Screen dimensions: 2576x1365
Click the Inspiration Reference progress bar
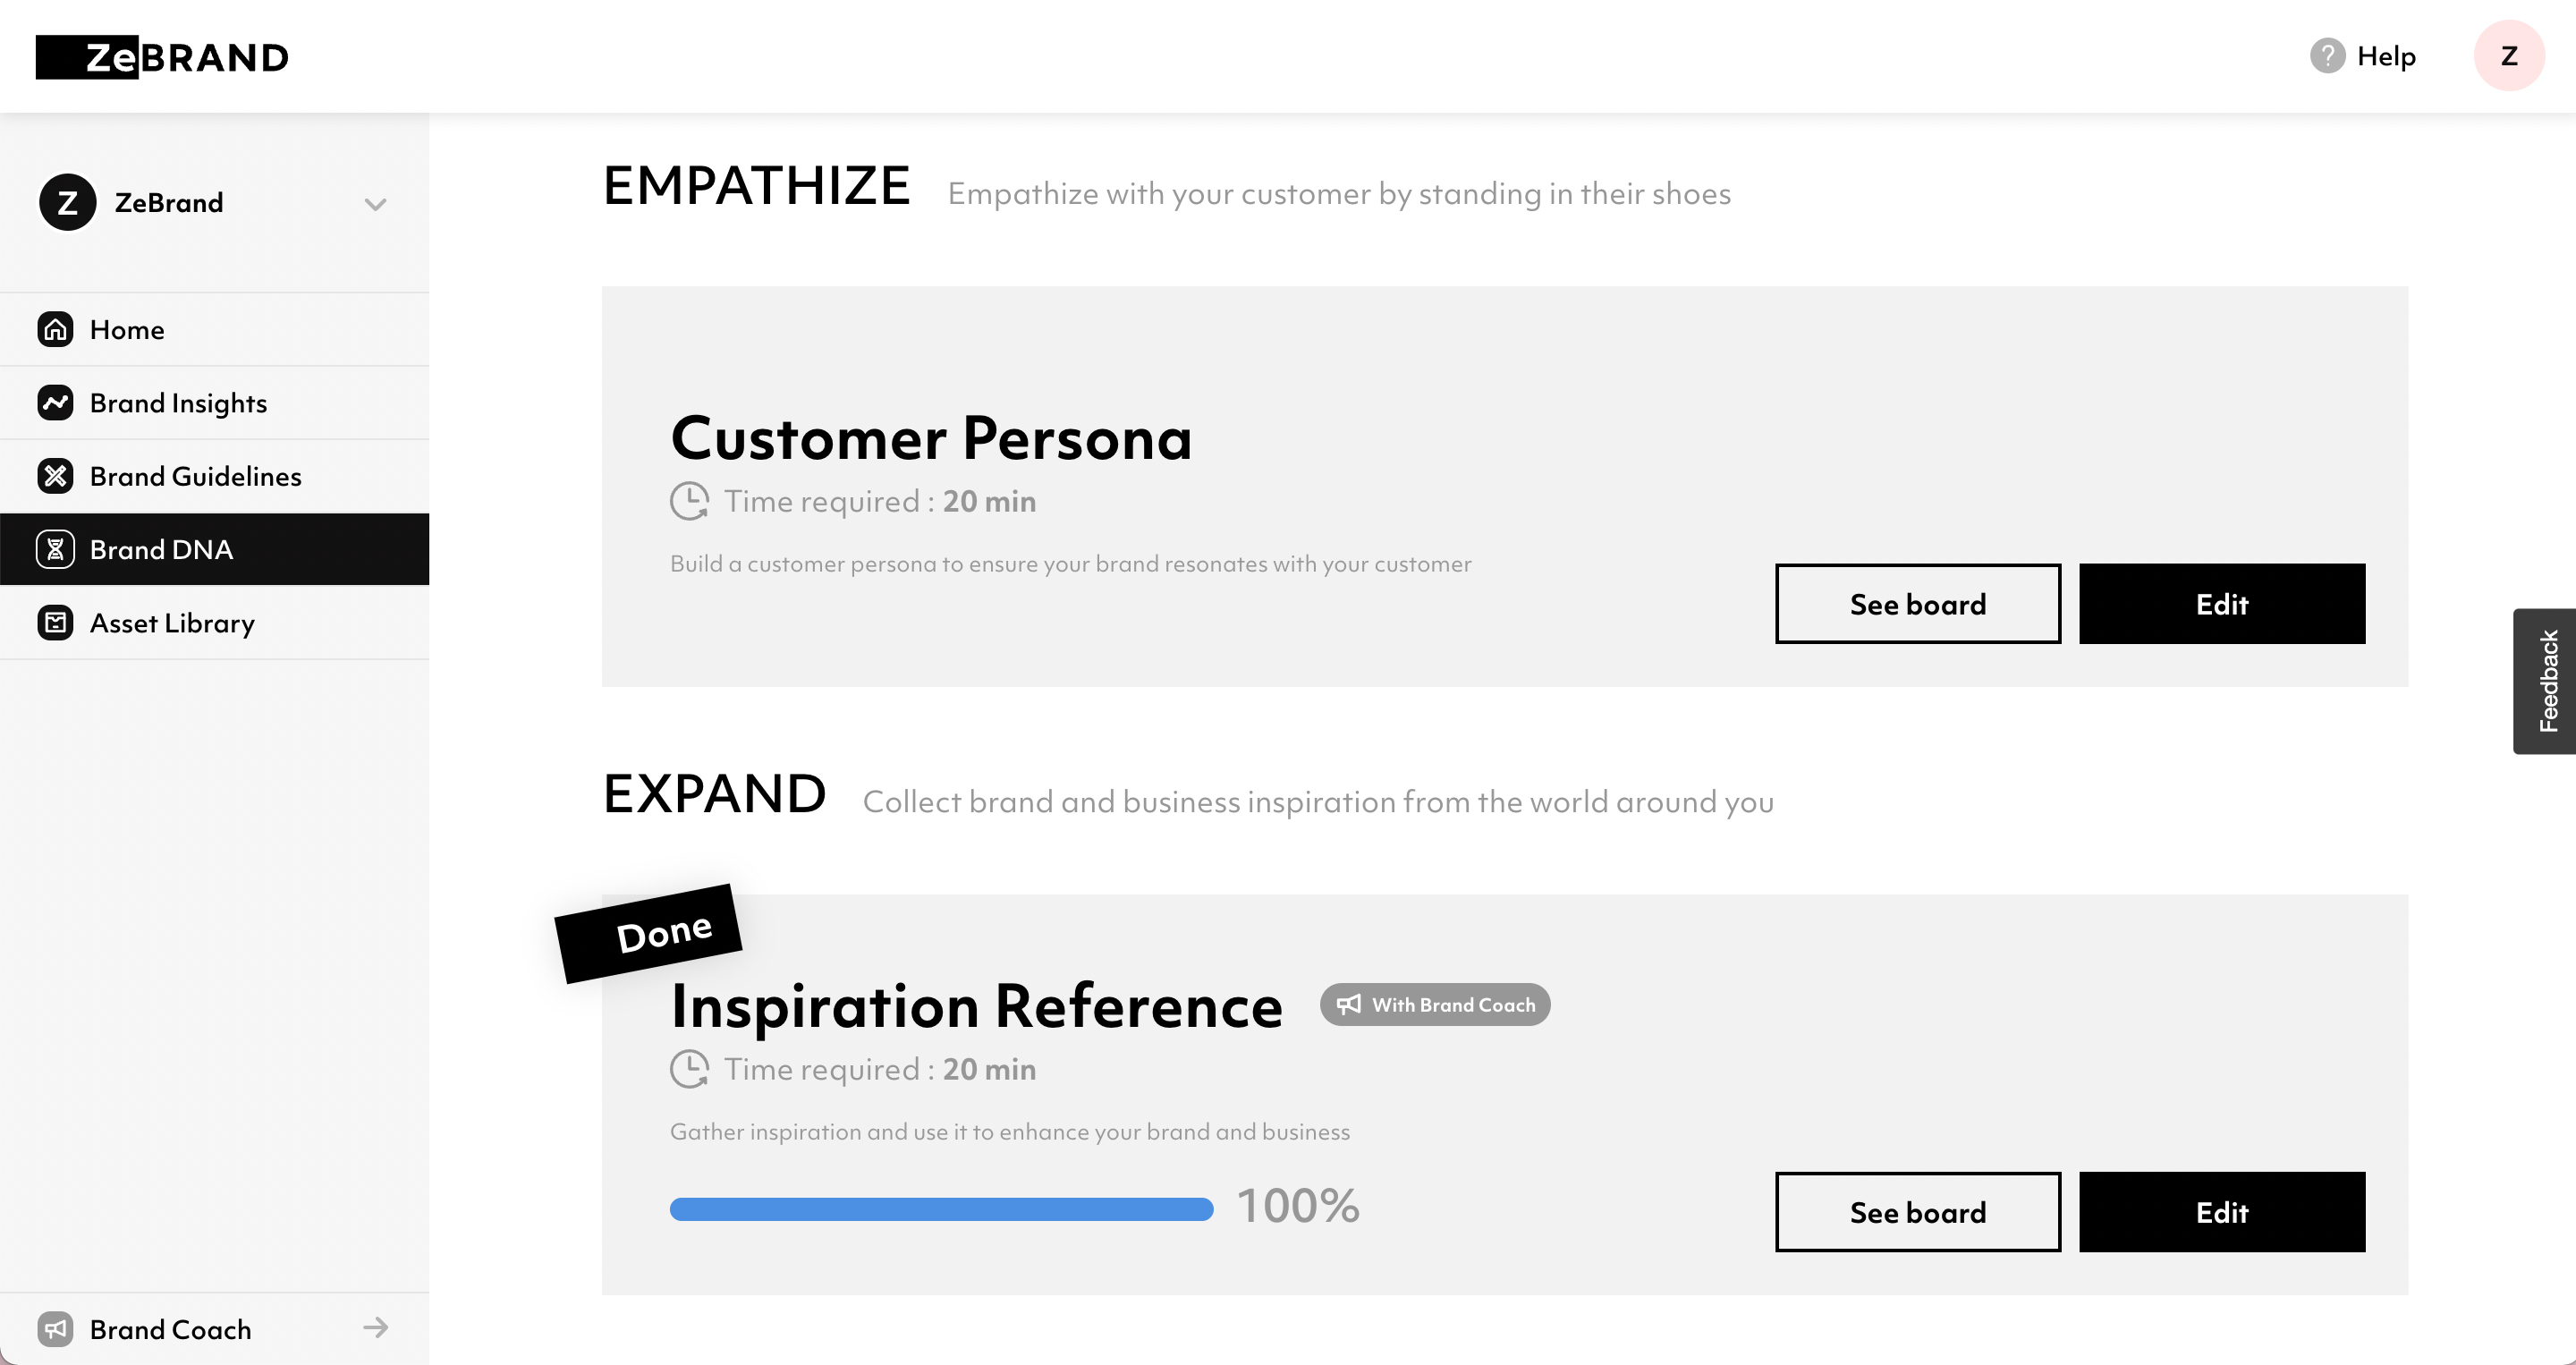pos(941,1209)
